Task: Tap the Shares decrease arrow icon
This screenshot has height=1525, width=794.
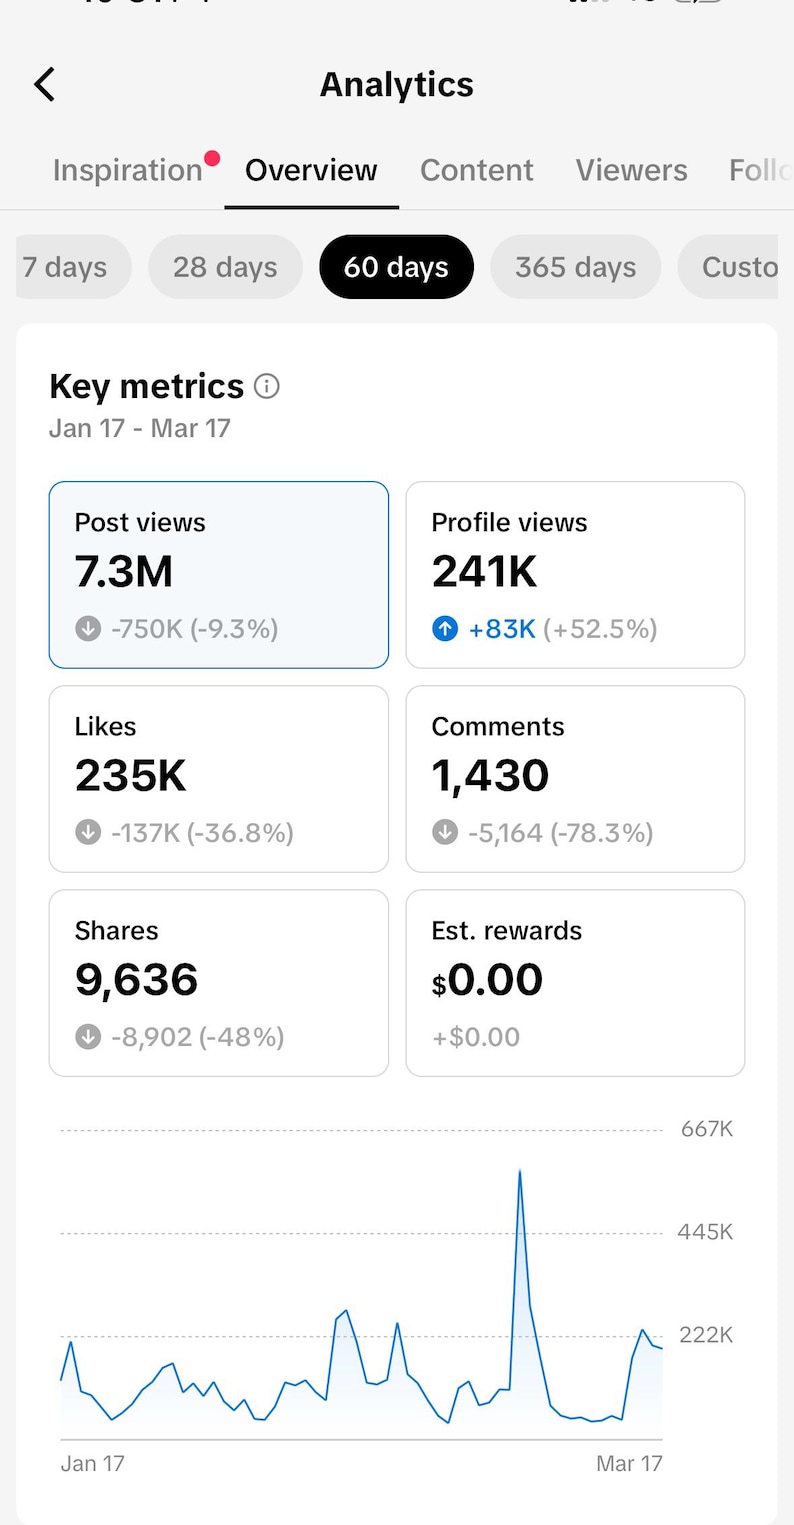Action: tap(88, 1037)
